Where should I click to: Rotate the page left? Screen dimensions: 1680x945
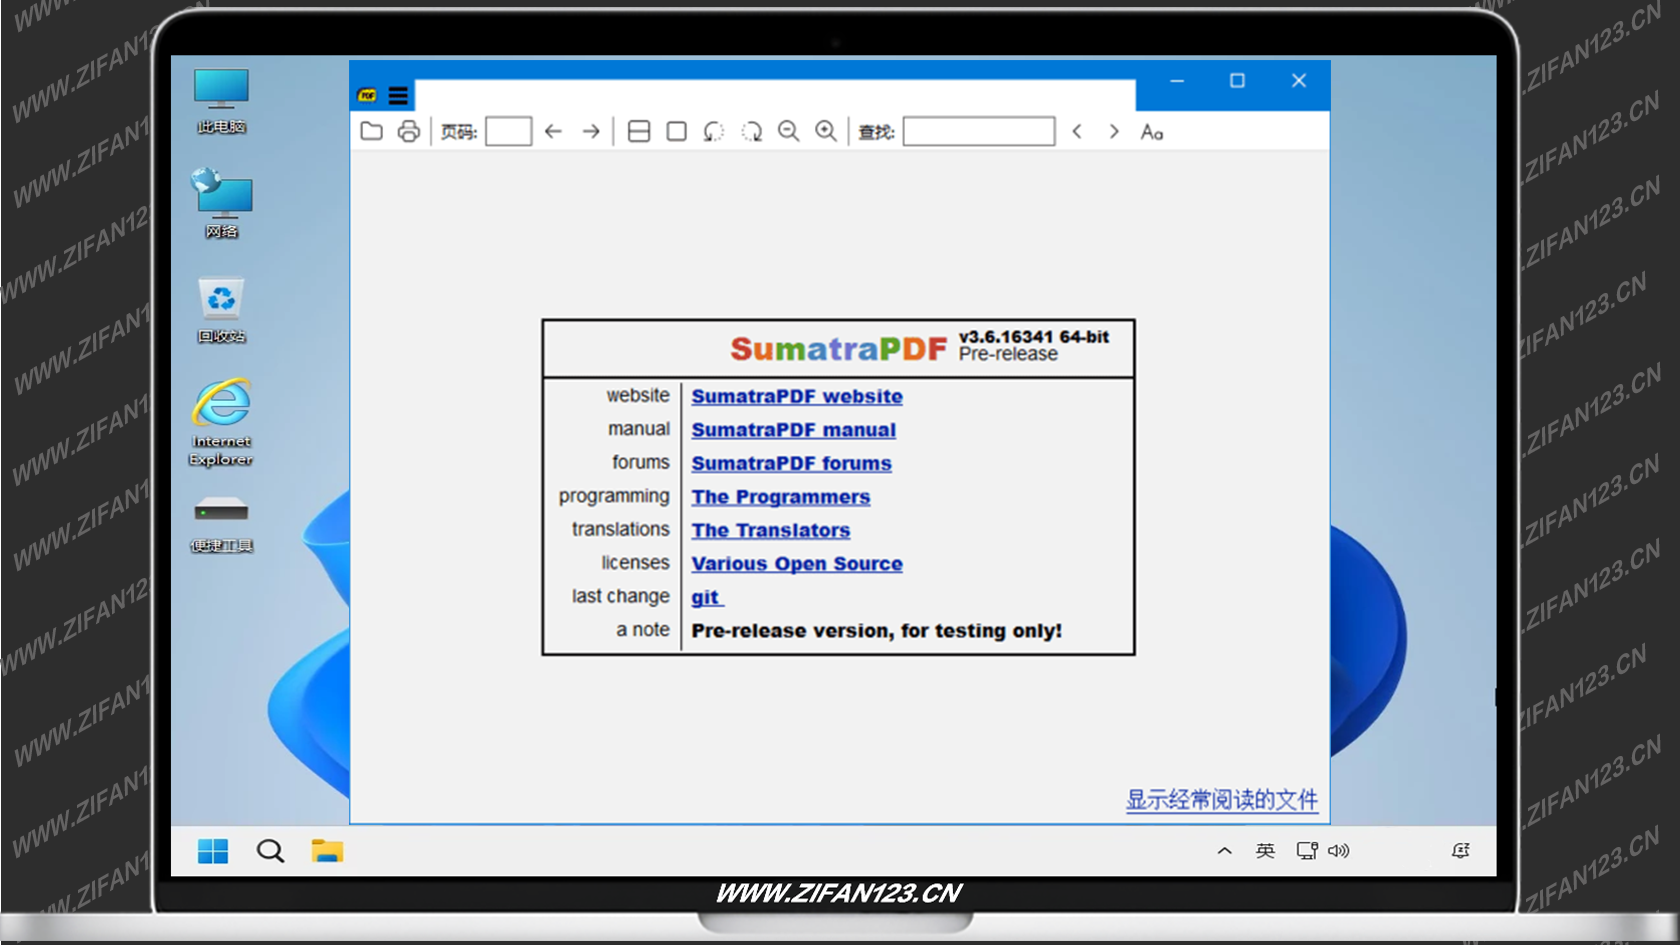[x=713, y=131]
